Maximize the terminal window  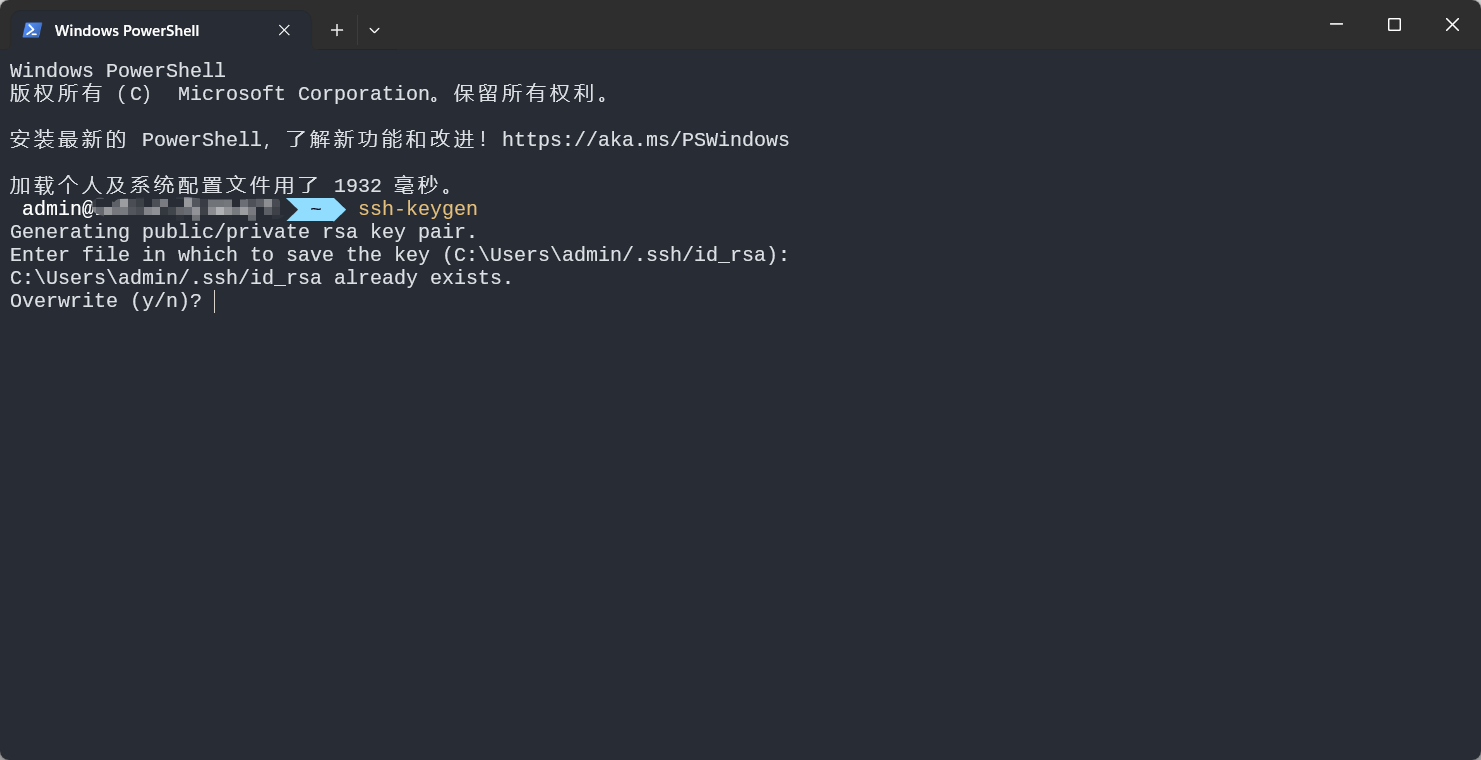[x=1394, y=24]
